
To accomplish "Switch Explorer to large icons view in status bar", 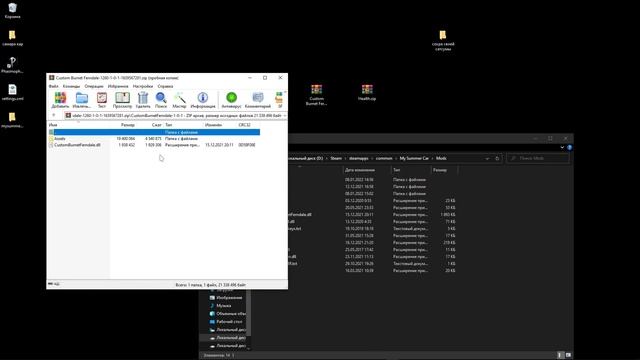I will [x=568, y=355].
